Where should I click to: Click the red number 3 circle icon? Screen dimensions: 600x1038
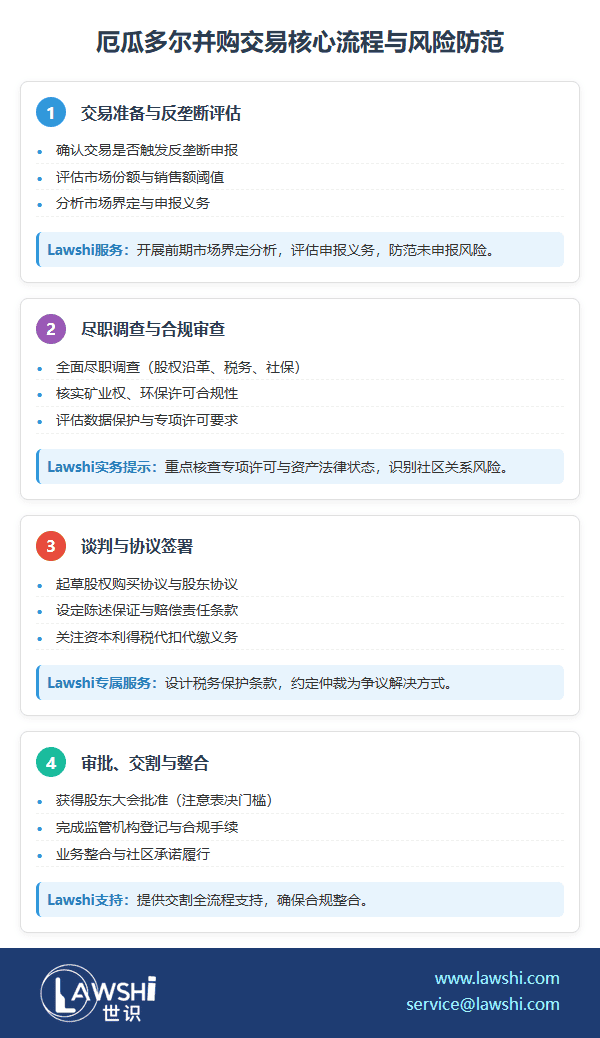[51, 546]
